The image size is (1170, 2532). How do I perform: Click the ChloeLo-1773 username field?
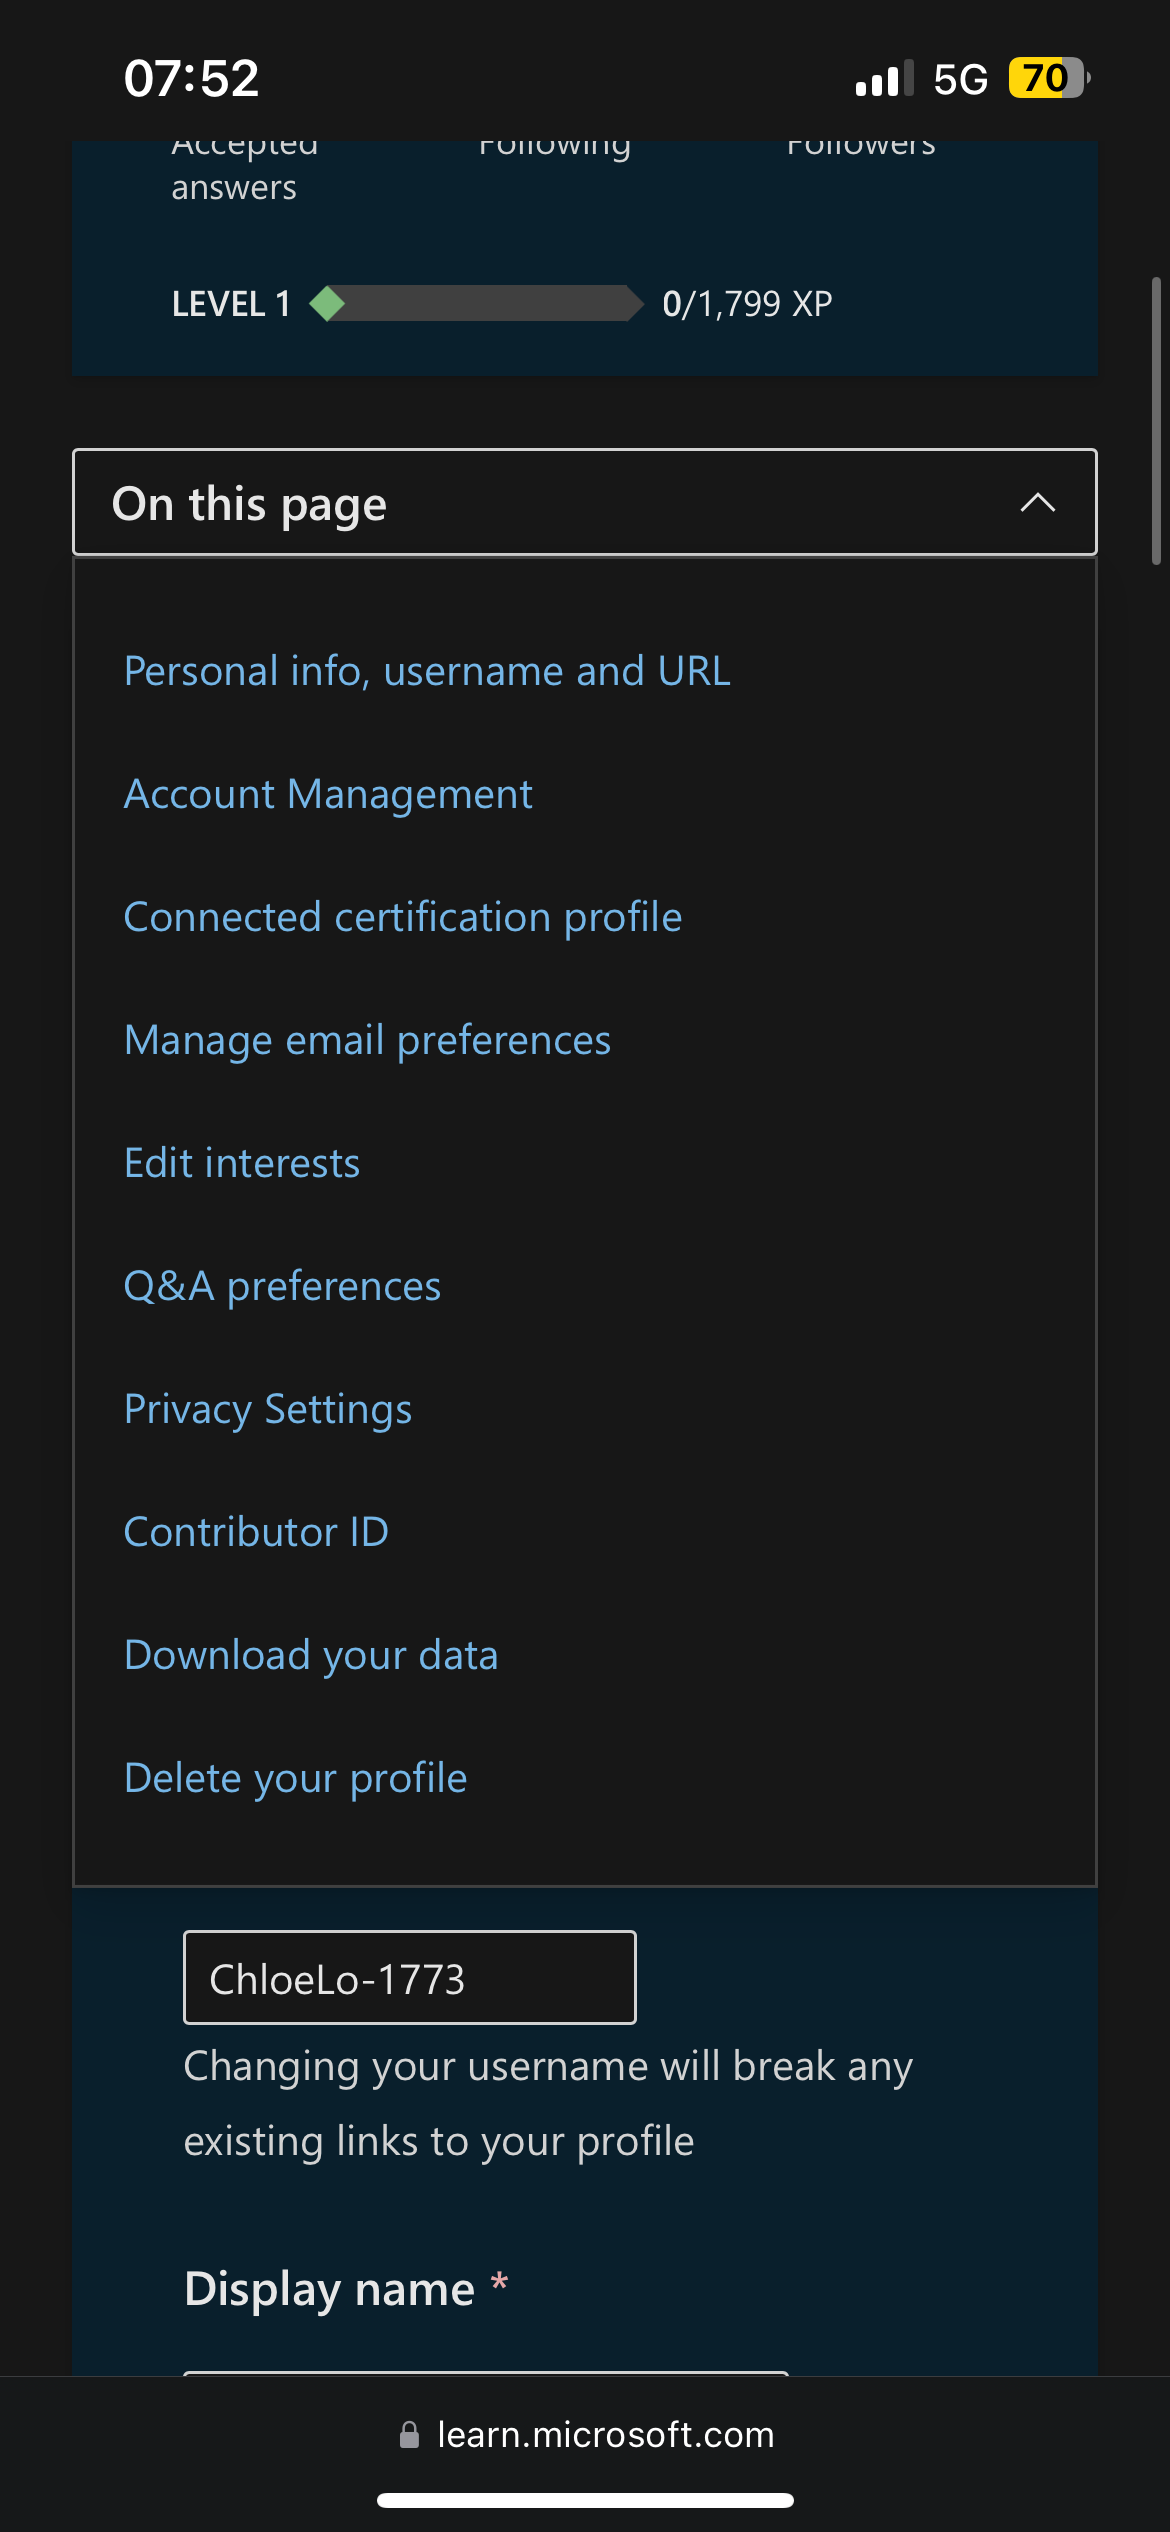click(x=410, y=1977)
